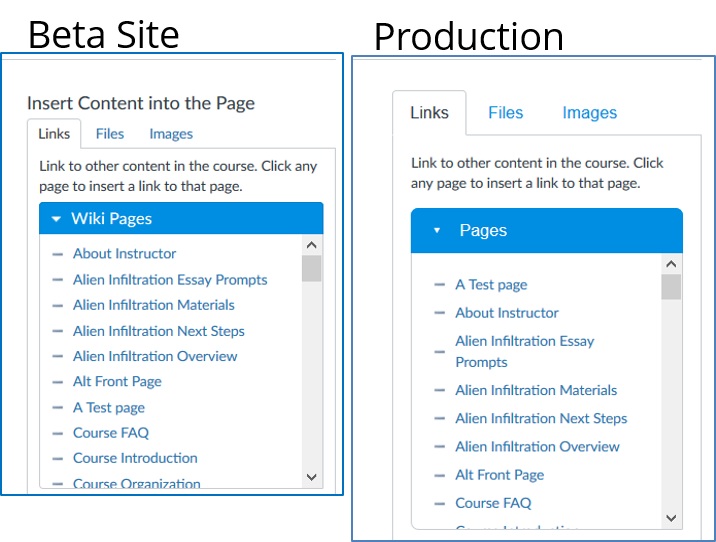Insert Alien Infiltration Essay Prompts link, left list
Viewport: 716px width, 542px height.
(x=170, y=280)
